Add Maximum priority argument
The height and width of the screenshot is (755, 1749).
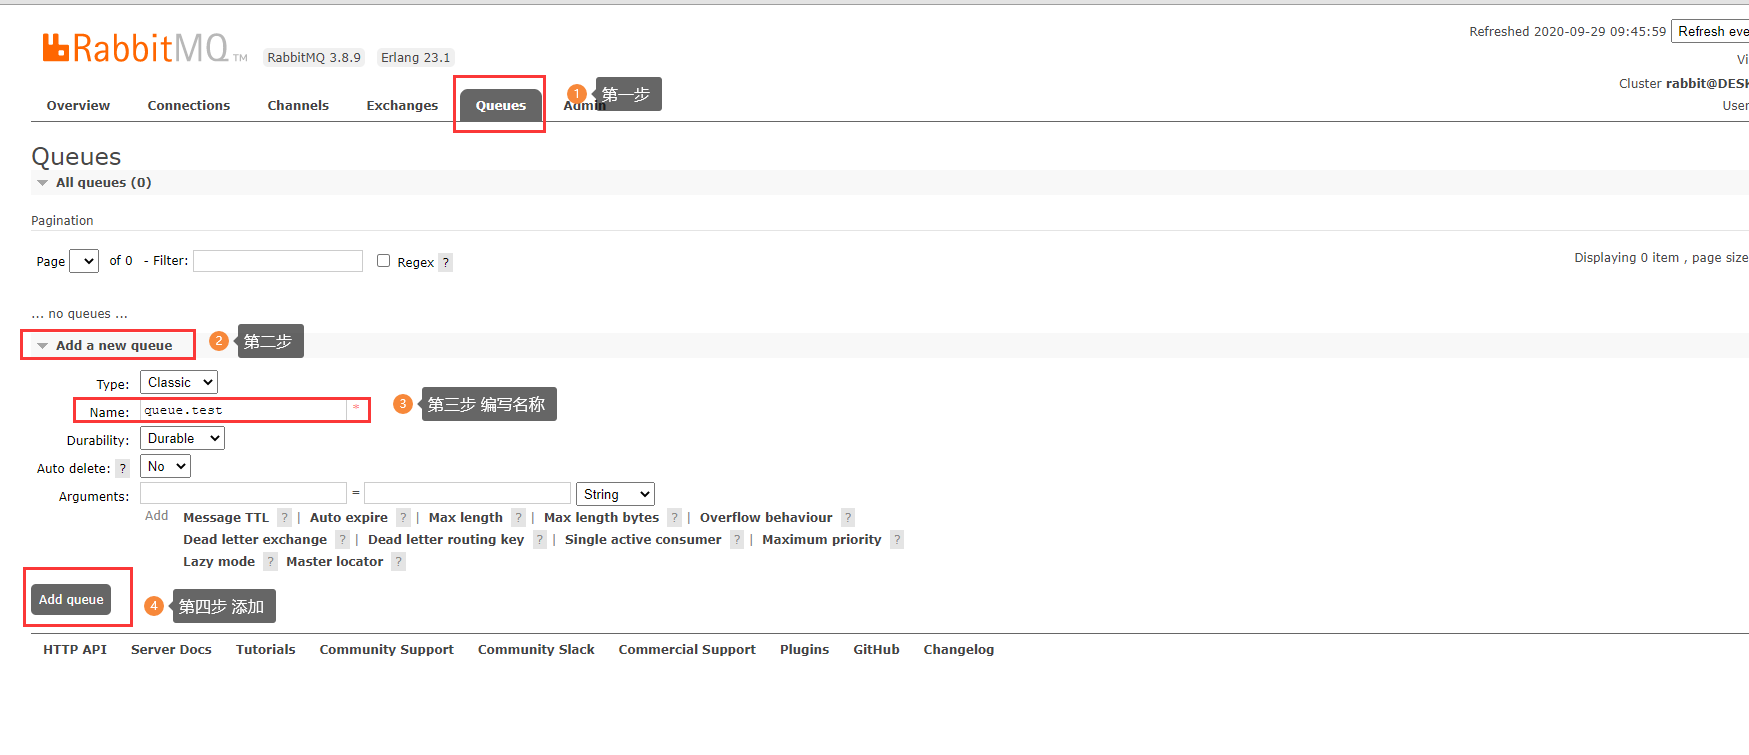(822, 539)
